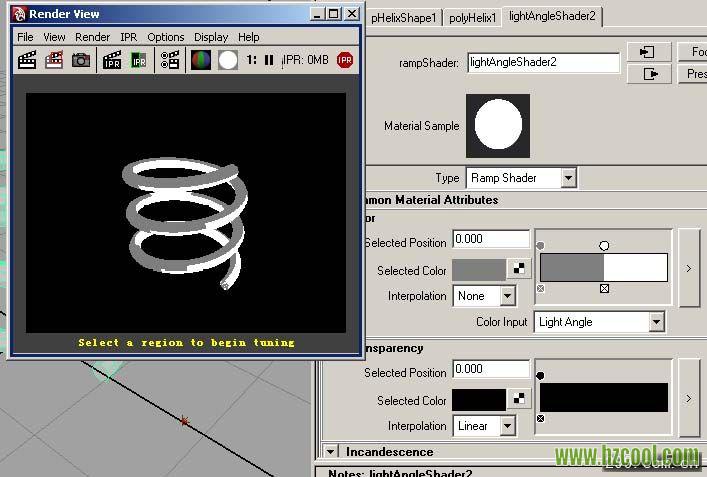The height and width of the screenshot is (477, 707).
Task: Click the RGB channels display icon
Action: (x=201, y=60)
